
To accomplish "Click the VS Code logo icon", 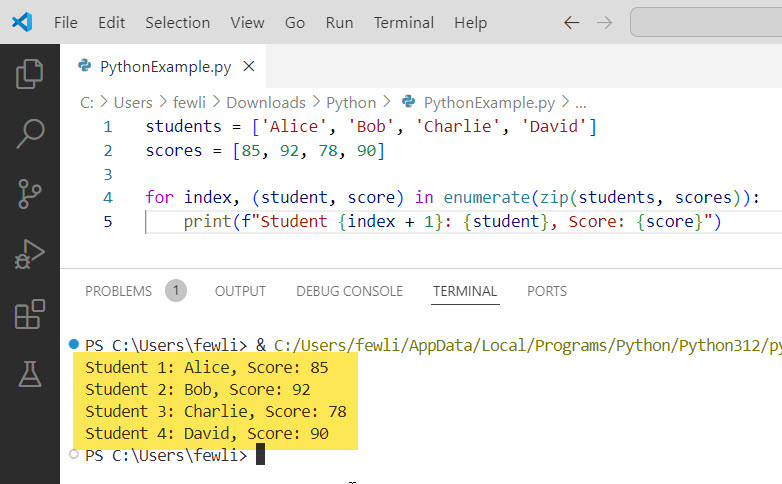I will click(22, 22).
